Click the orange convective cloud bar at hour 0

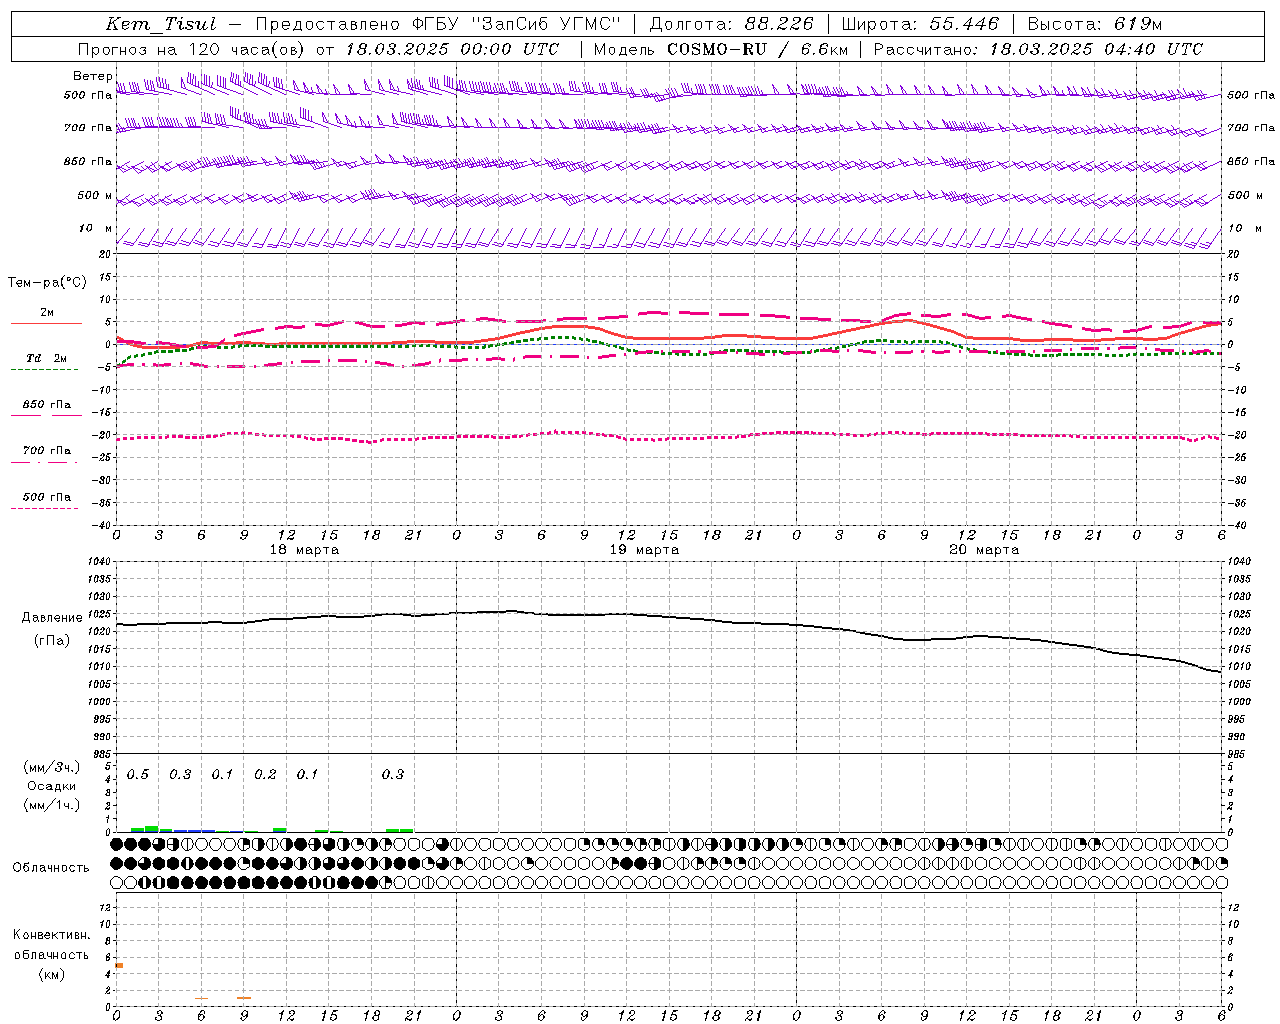(119, 965)
